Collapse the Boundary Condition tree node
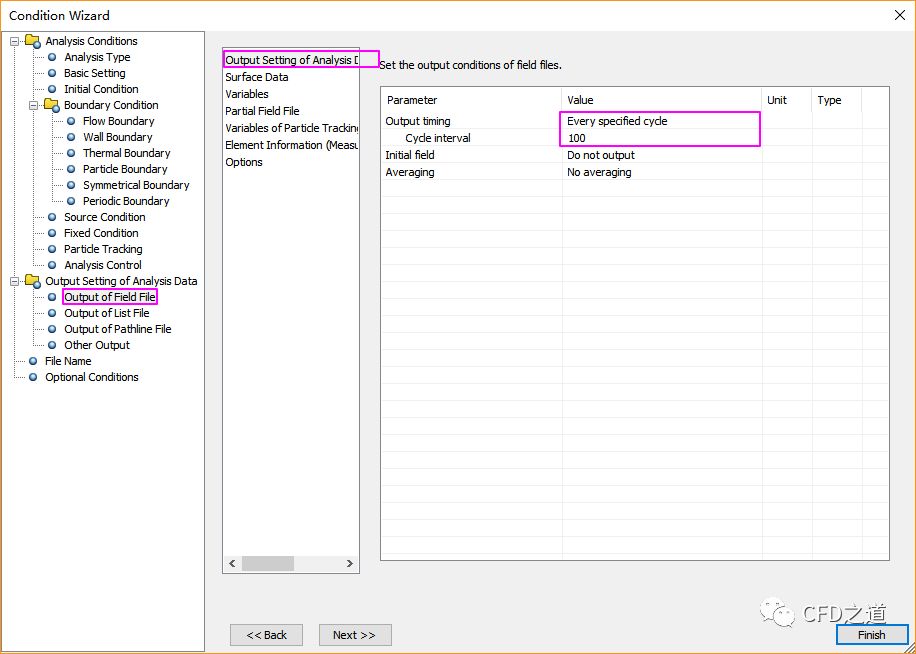 (x=34, y=105)
